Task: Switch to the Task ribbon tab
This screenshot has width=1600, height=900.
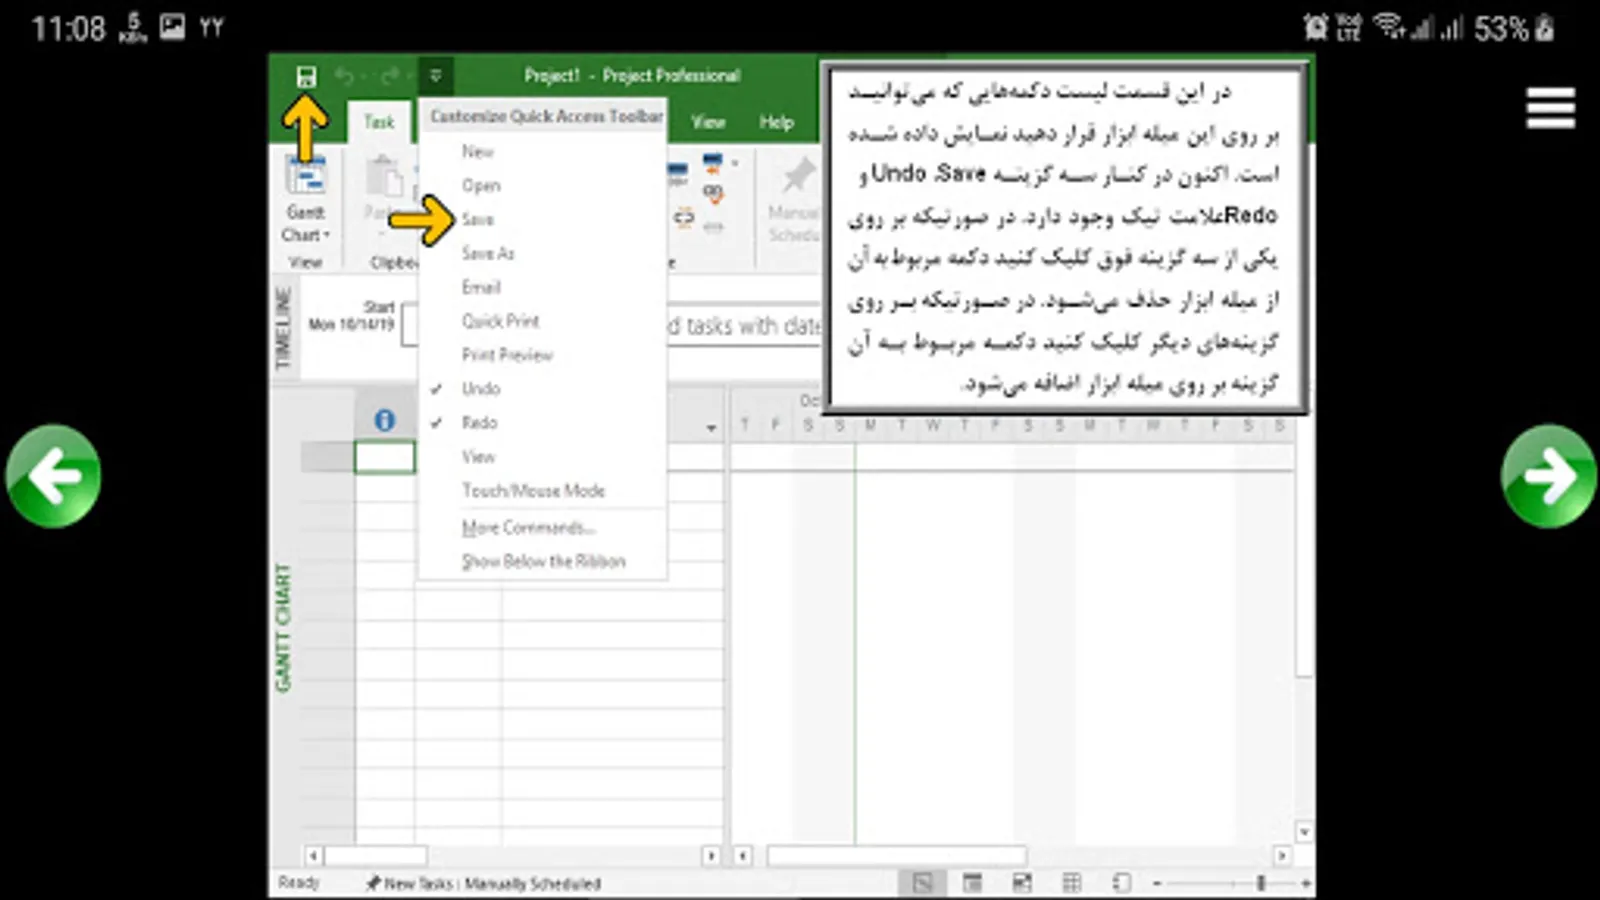Action: point(379,122)
